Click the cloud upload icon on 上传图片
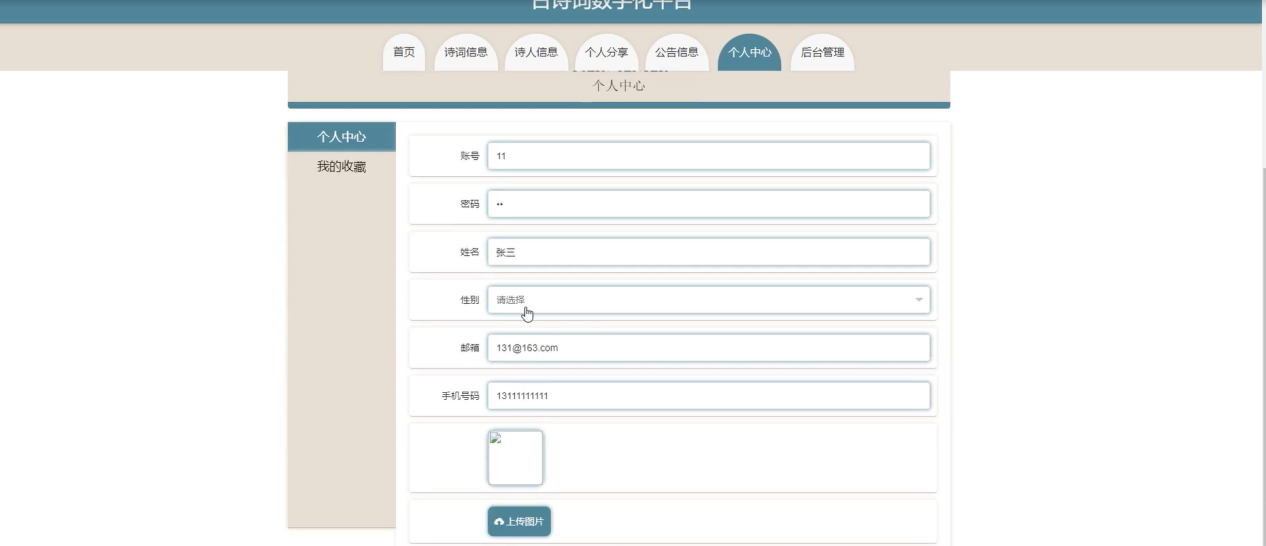1266x546 pixels. (499, 522)
